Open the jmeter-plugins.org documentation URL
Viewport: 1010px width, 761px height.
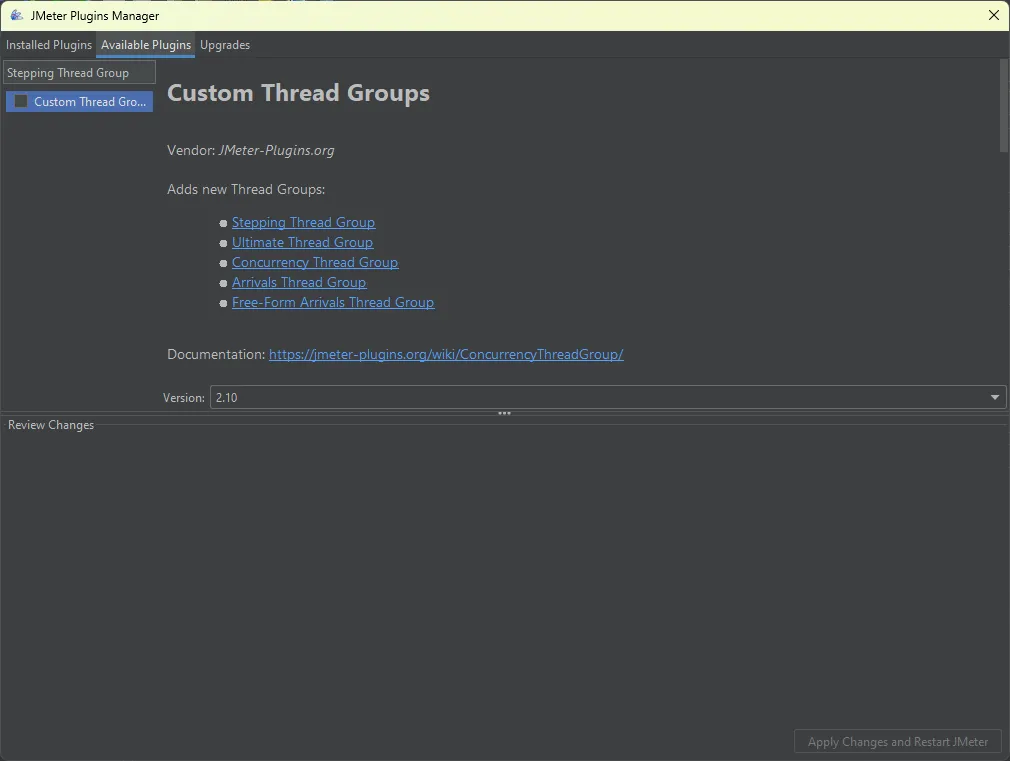tap(446, 354)
